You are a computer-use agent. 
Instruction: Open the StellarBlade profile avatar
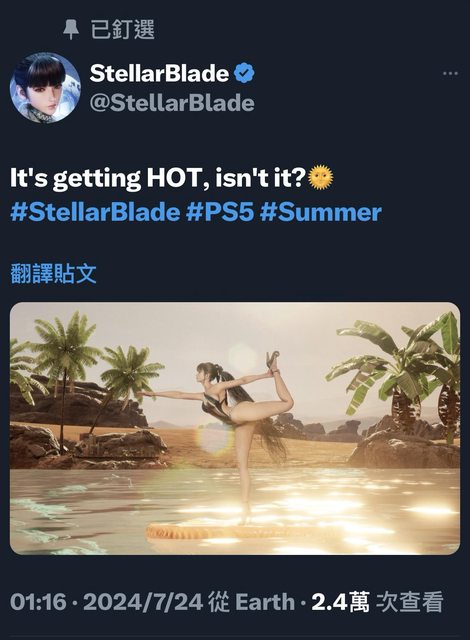tap(45, 87)
